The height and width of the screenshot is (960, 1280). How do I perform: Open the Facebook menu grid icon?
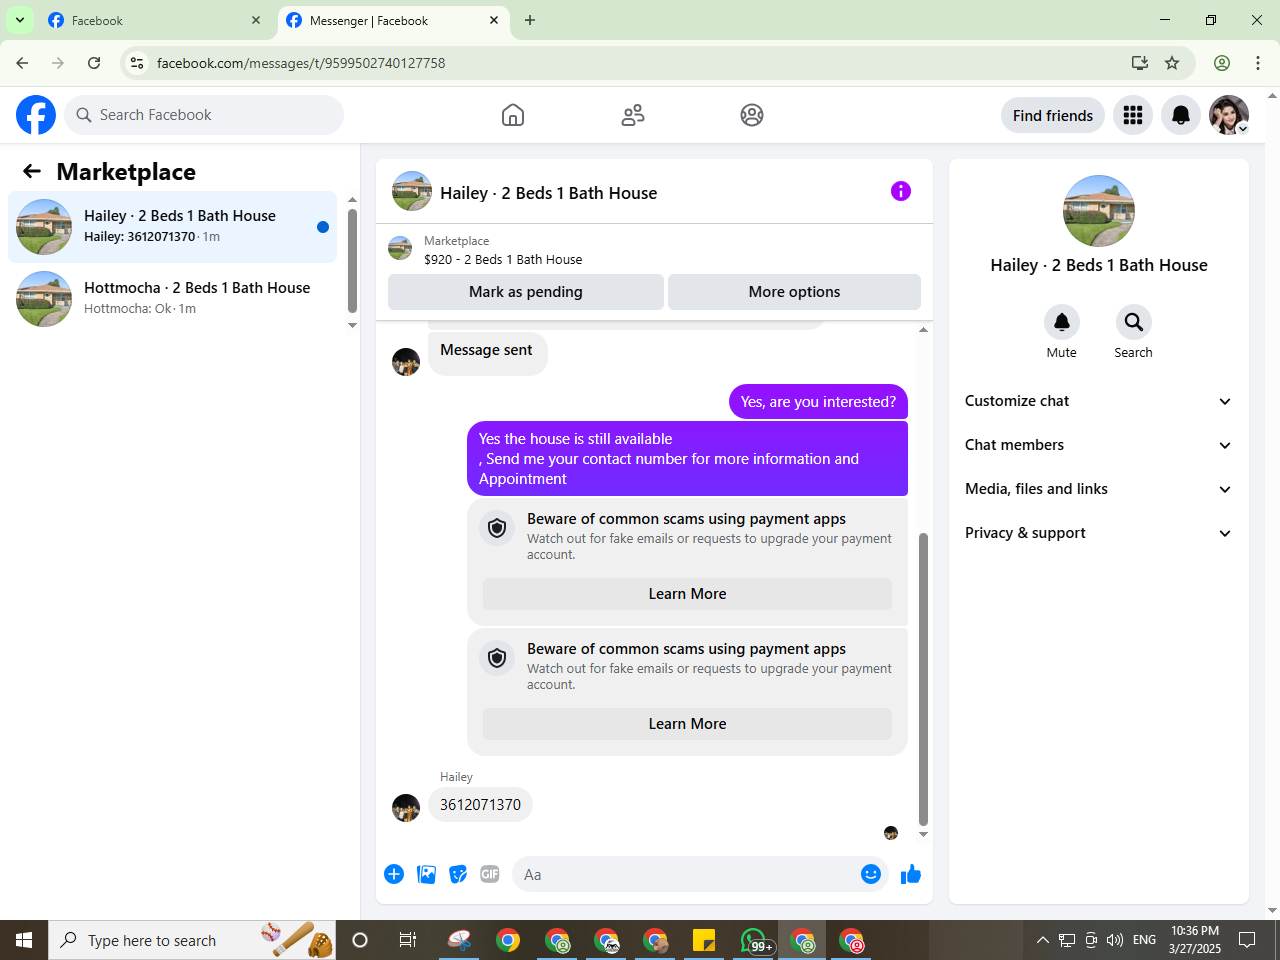coord(1133,115)
